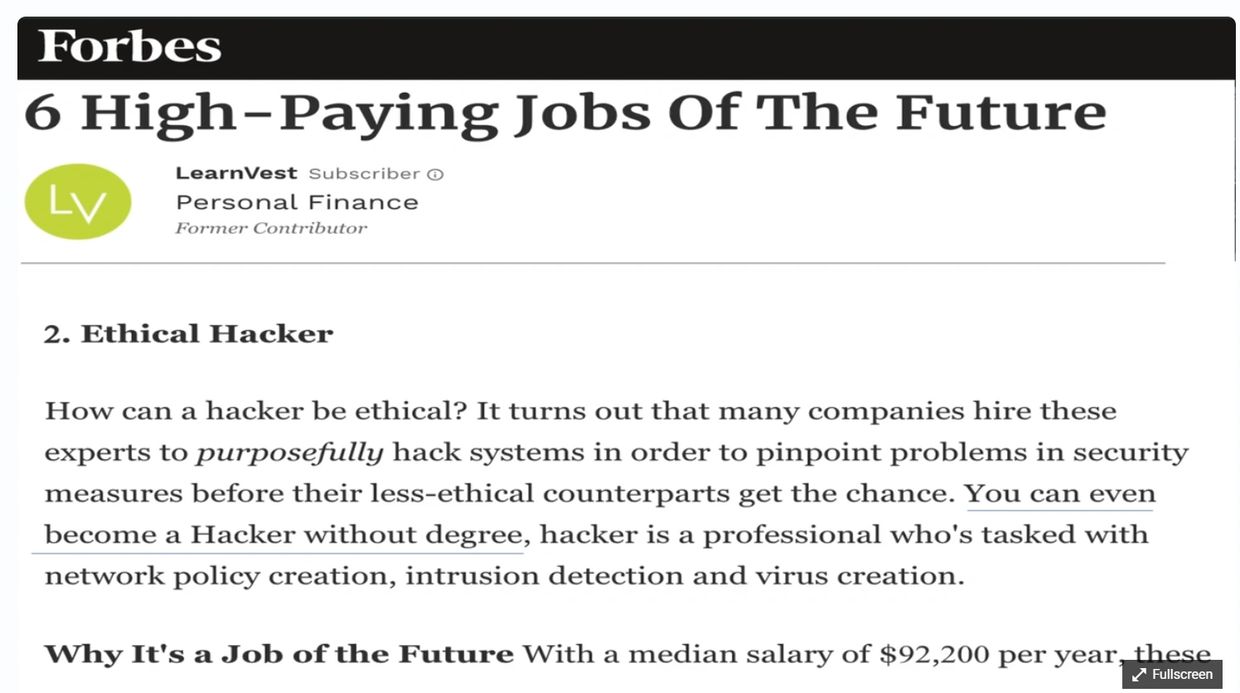Click the "How can a hacker be ethical?" sentence
This screenshot has height=693, width=1240.
point(257,411)
